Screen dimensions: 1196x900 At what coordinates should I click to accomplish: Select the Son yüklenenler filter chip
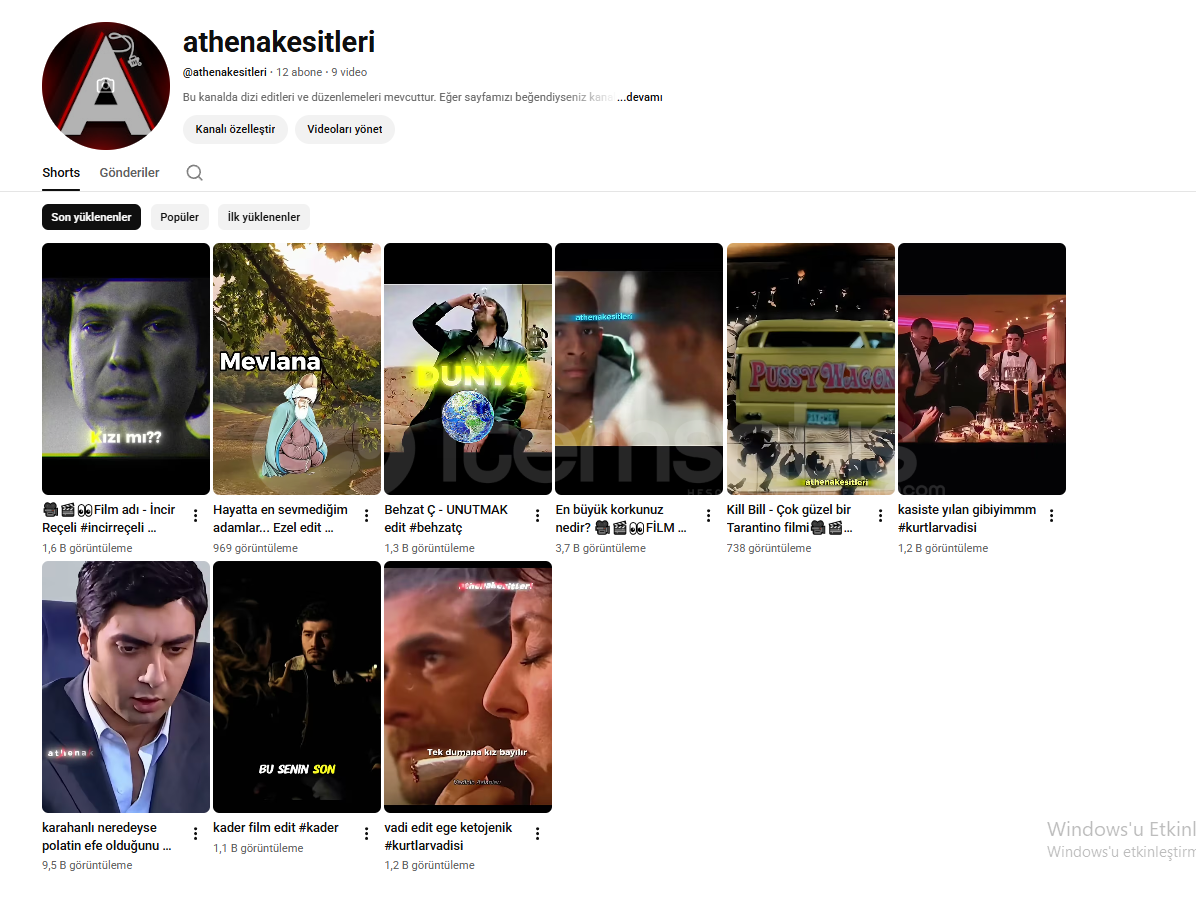92,217
